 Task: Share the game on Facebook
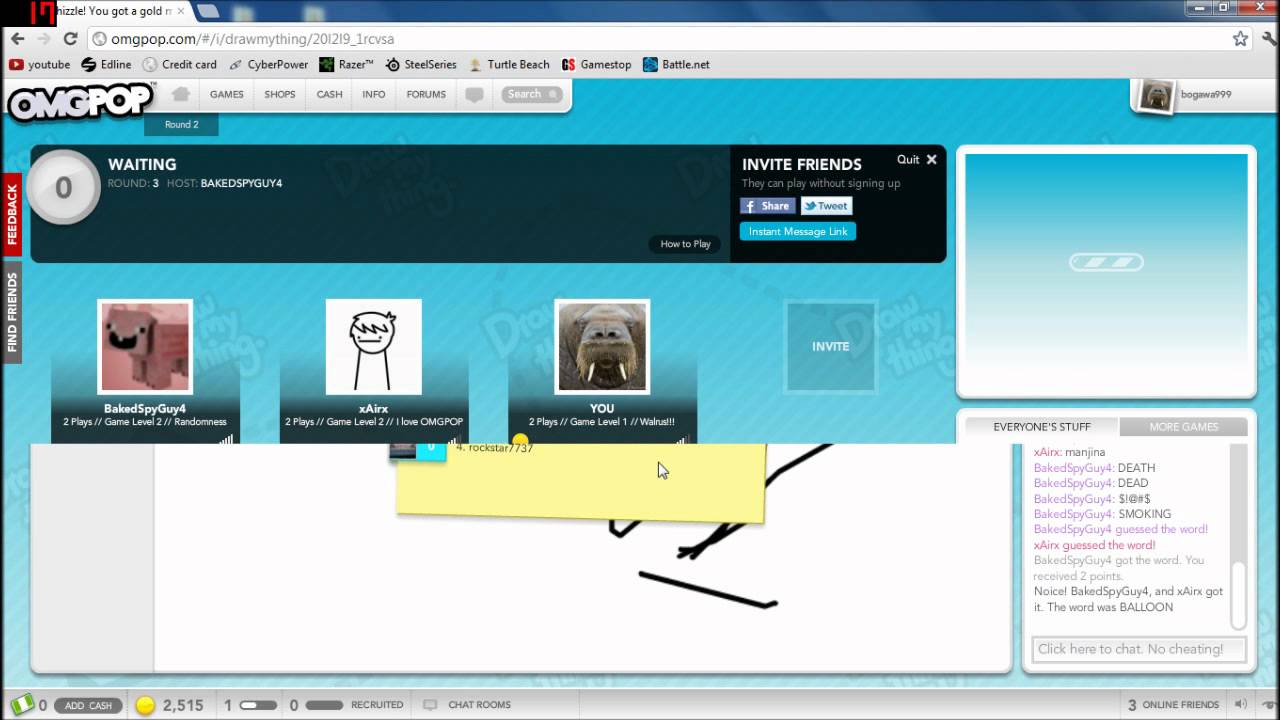(x=768, y=206)
